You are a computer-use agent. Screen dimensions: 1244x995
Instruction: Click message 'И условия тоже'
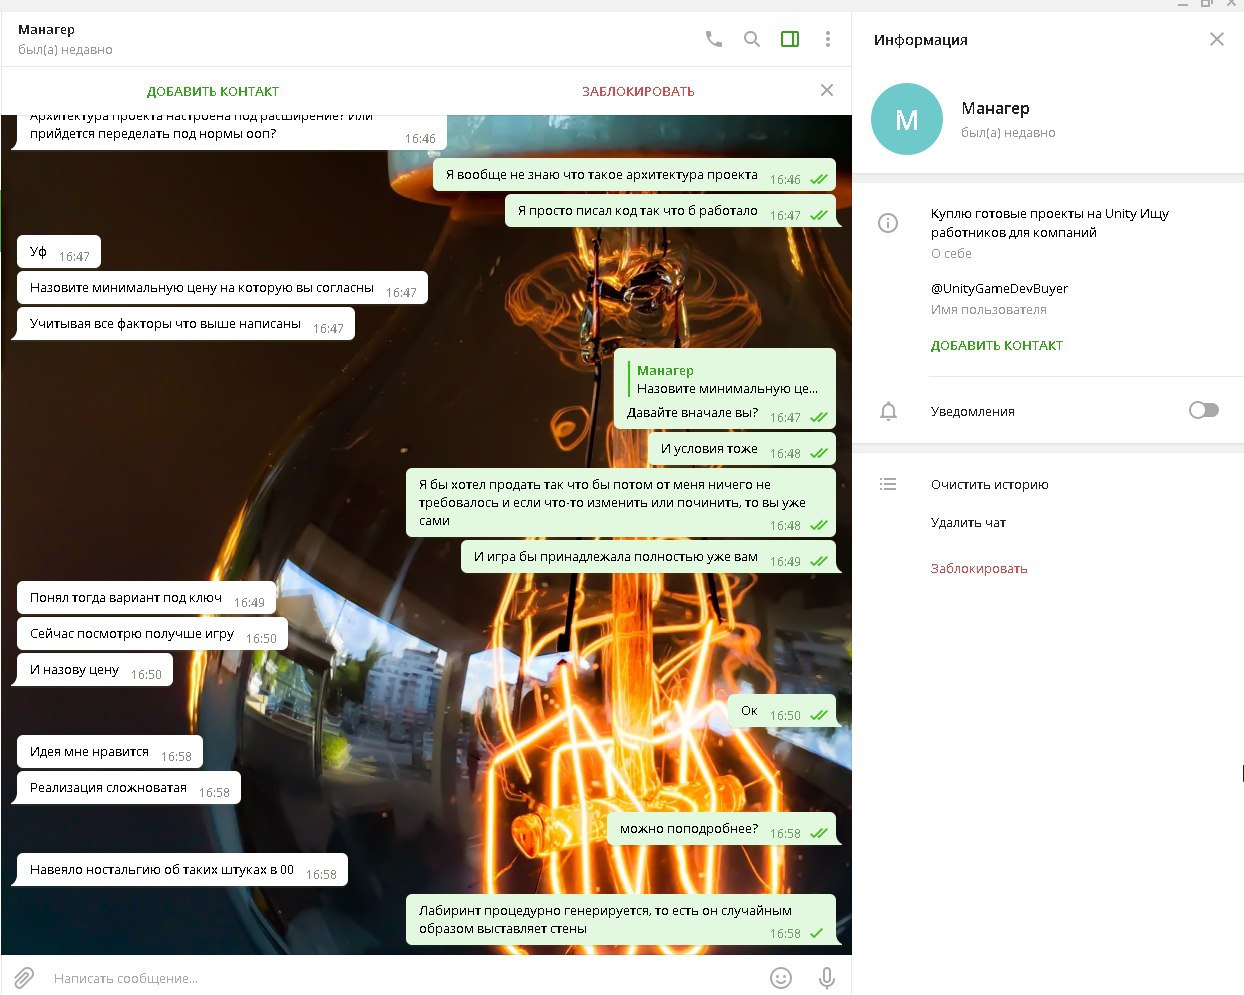(x=742, y=449)
